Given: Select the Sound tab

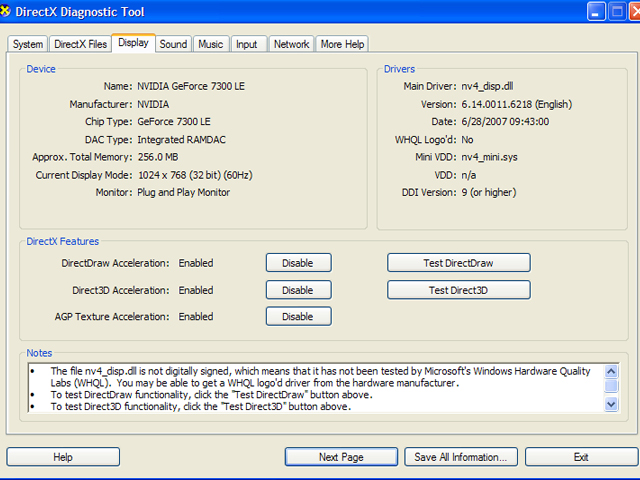Looking at the screenshot, I should [173, 44].
